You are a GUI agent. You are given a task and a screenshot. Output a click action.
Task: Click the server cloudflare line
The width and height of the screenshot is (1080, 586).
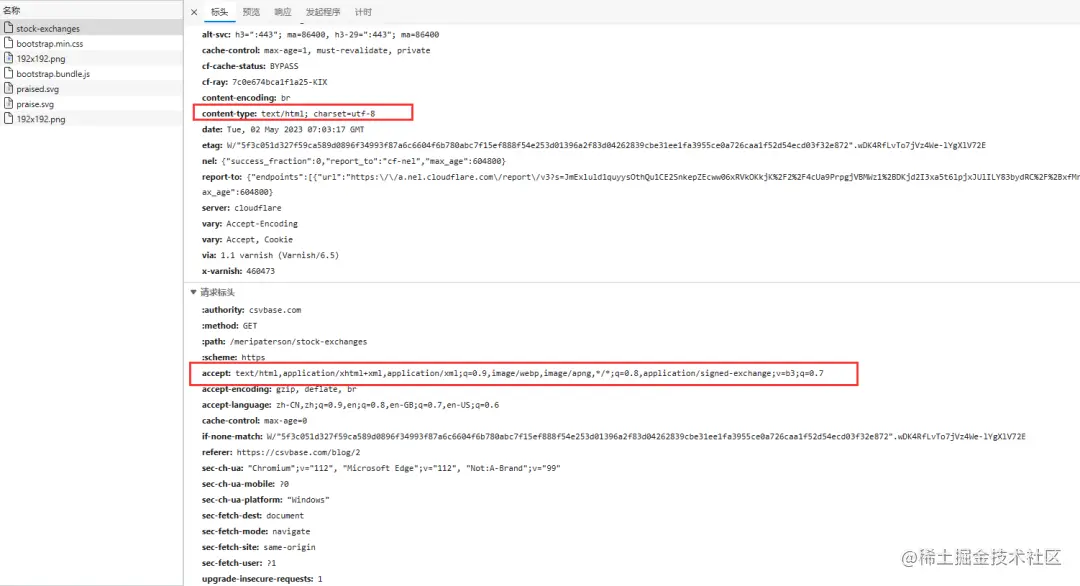(242, 208)
